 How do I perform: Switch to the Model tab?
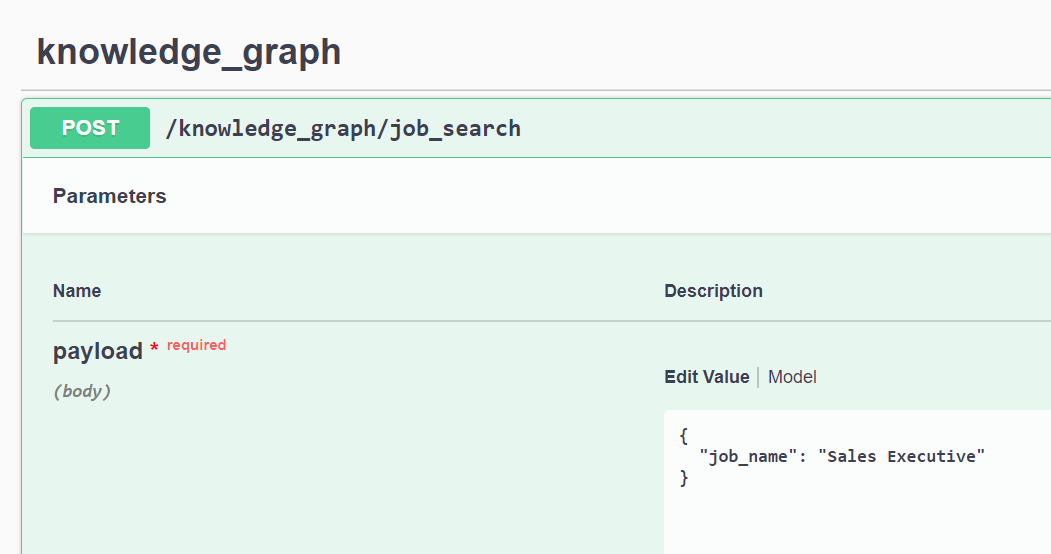point(792,377)
